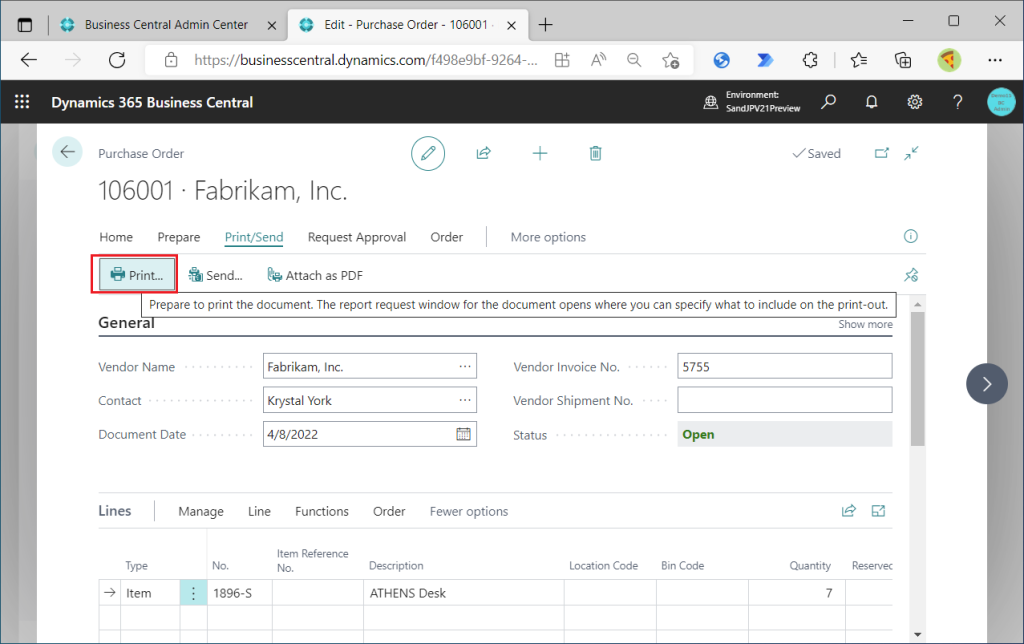Click the Print action button

point(136,275)
